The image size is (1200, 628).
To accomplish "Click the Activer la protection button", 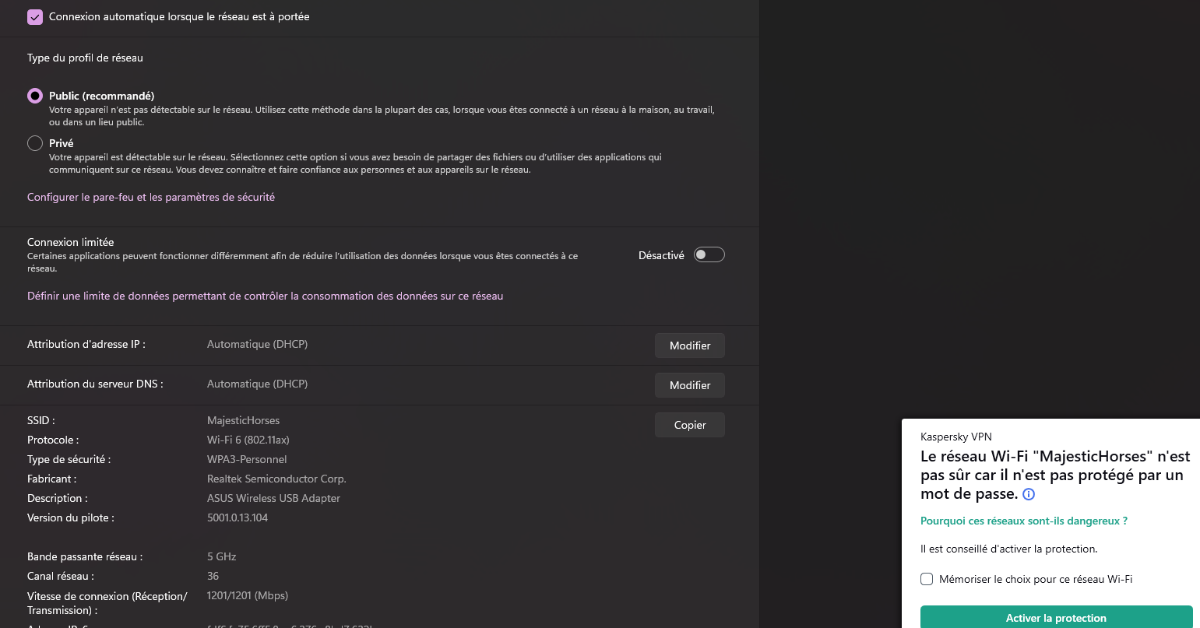I will coord(1056,617).
